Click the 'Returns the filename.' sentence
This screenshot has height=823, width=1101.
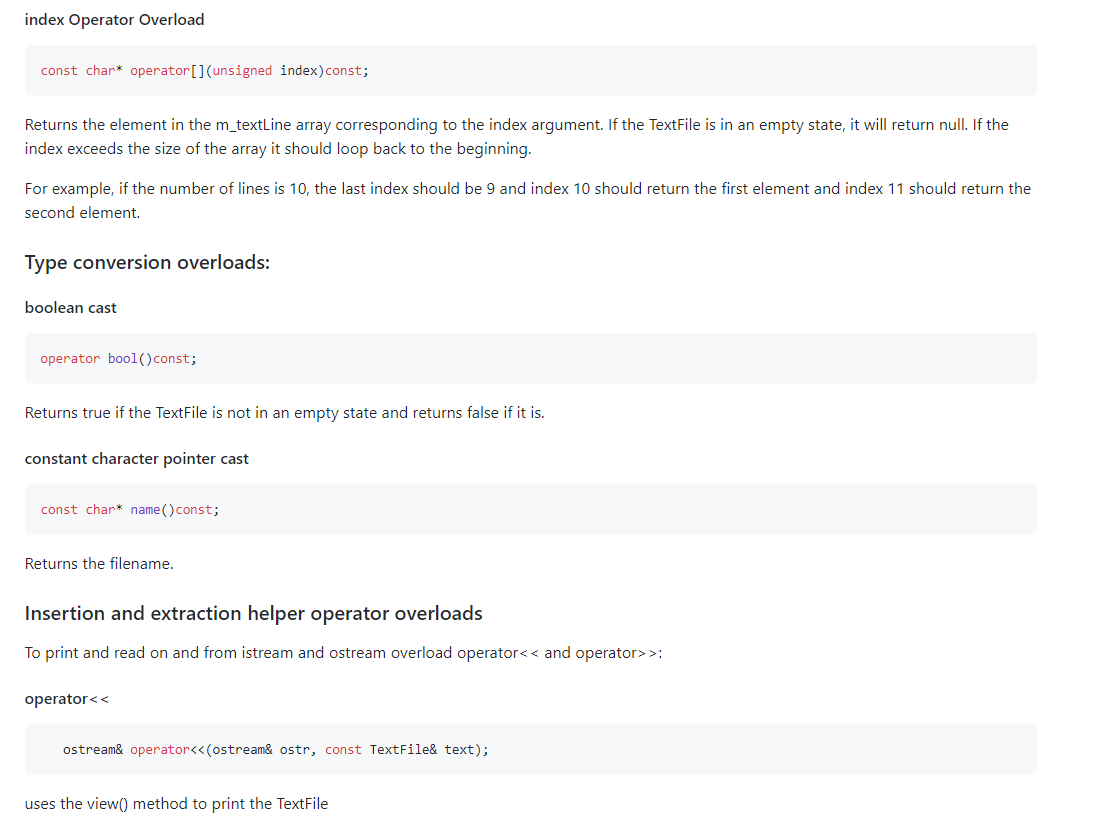pyautogui.click(x=99, y=564)
